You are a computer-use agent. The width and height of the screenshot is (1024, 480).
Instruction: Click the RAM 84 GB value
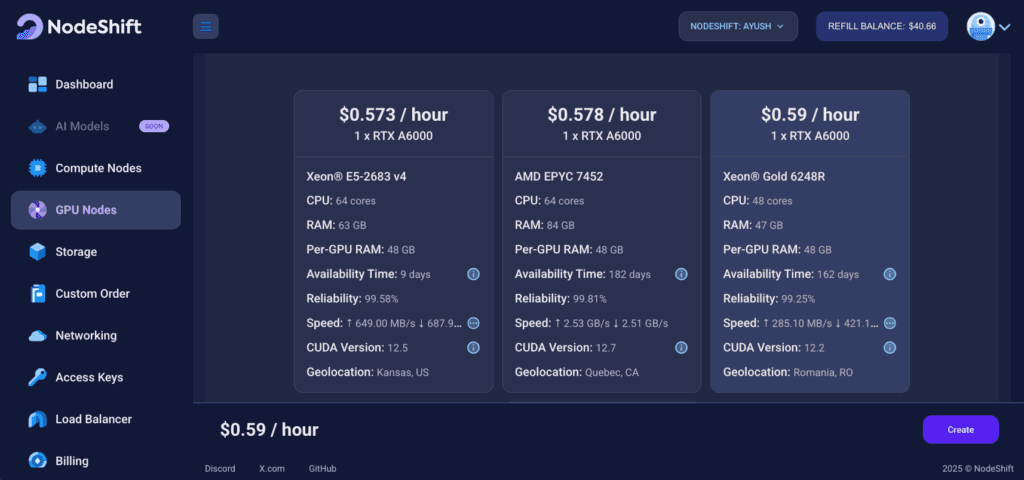point(560,225)
